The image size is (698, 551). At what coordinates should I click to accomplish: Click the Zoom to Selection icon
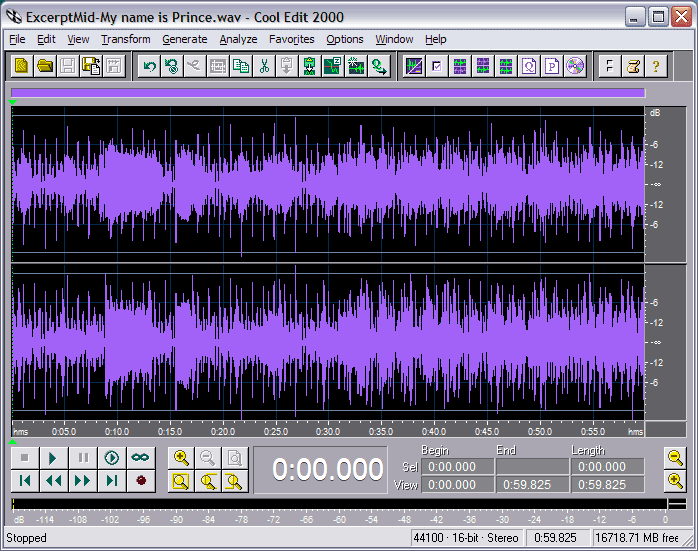(x=181, y=481)
